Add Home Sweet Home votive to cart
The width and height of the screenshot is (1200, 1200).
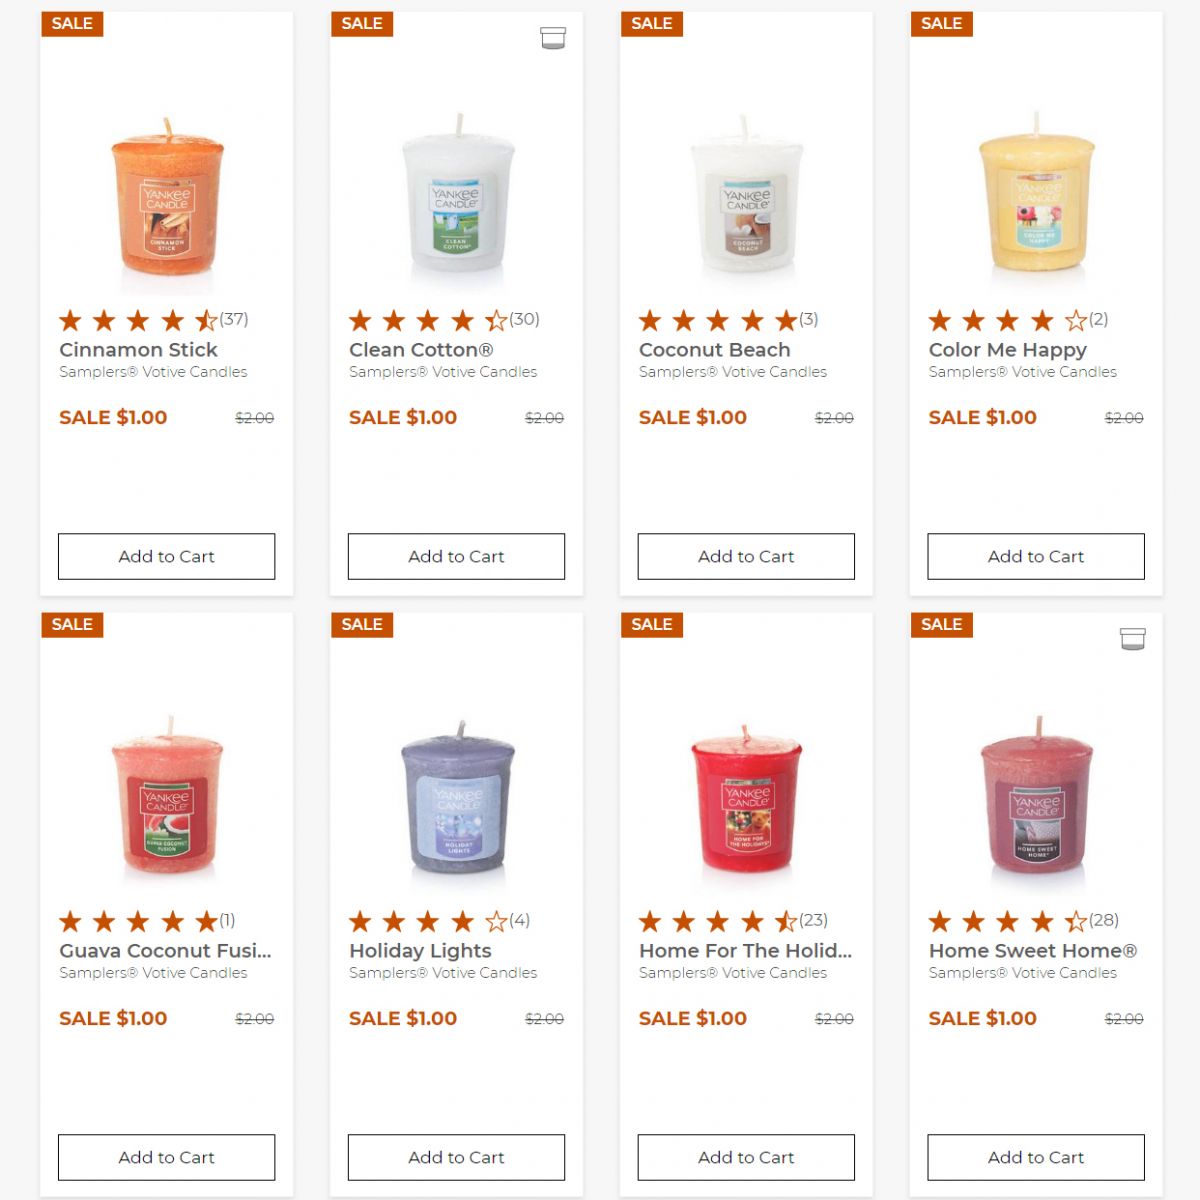pos(1036,1157)
